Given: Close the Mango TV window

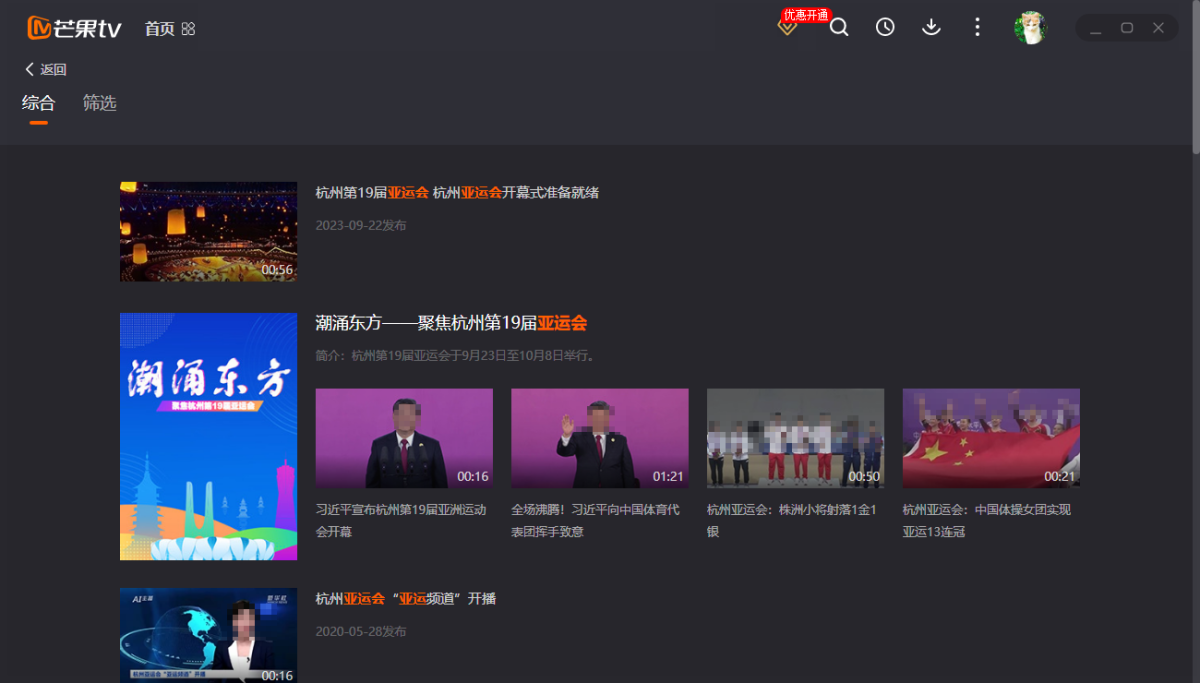Looking at the screenshot, I should click(x=1158, y=28).
